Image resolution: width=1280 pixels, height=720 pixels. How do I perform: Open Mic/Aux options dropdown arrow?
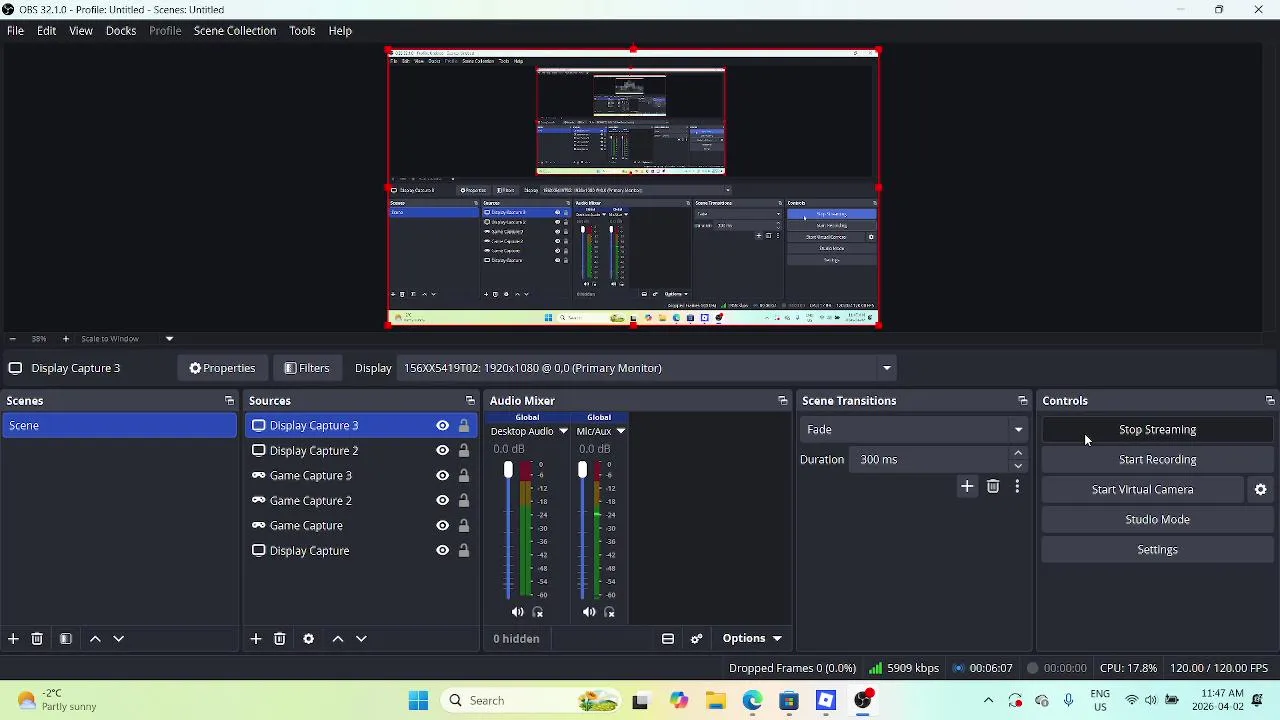(620, 432)
